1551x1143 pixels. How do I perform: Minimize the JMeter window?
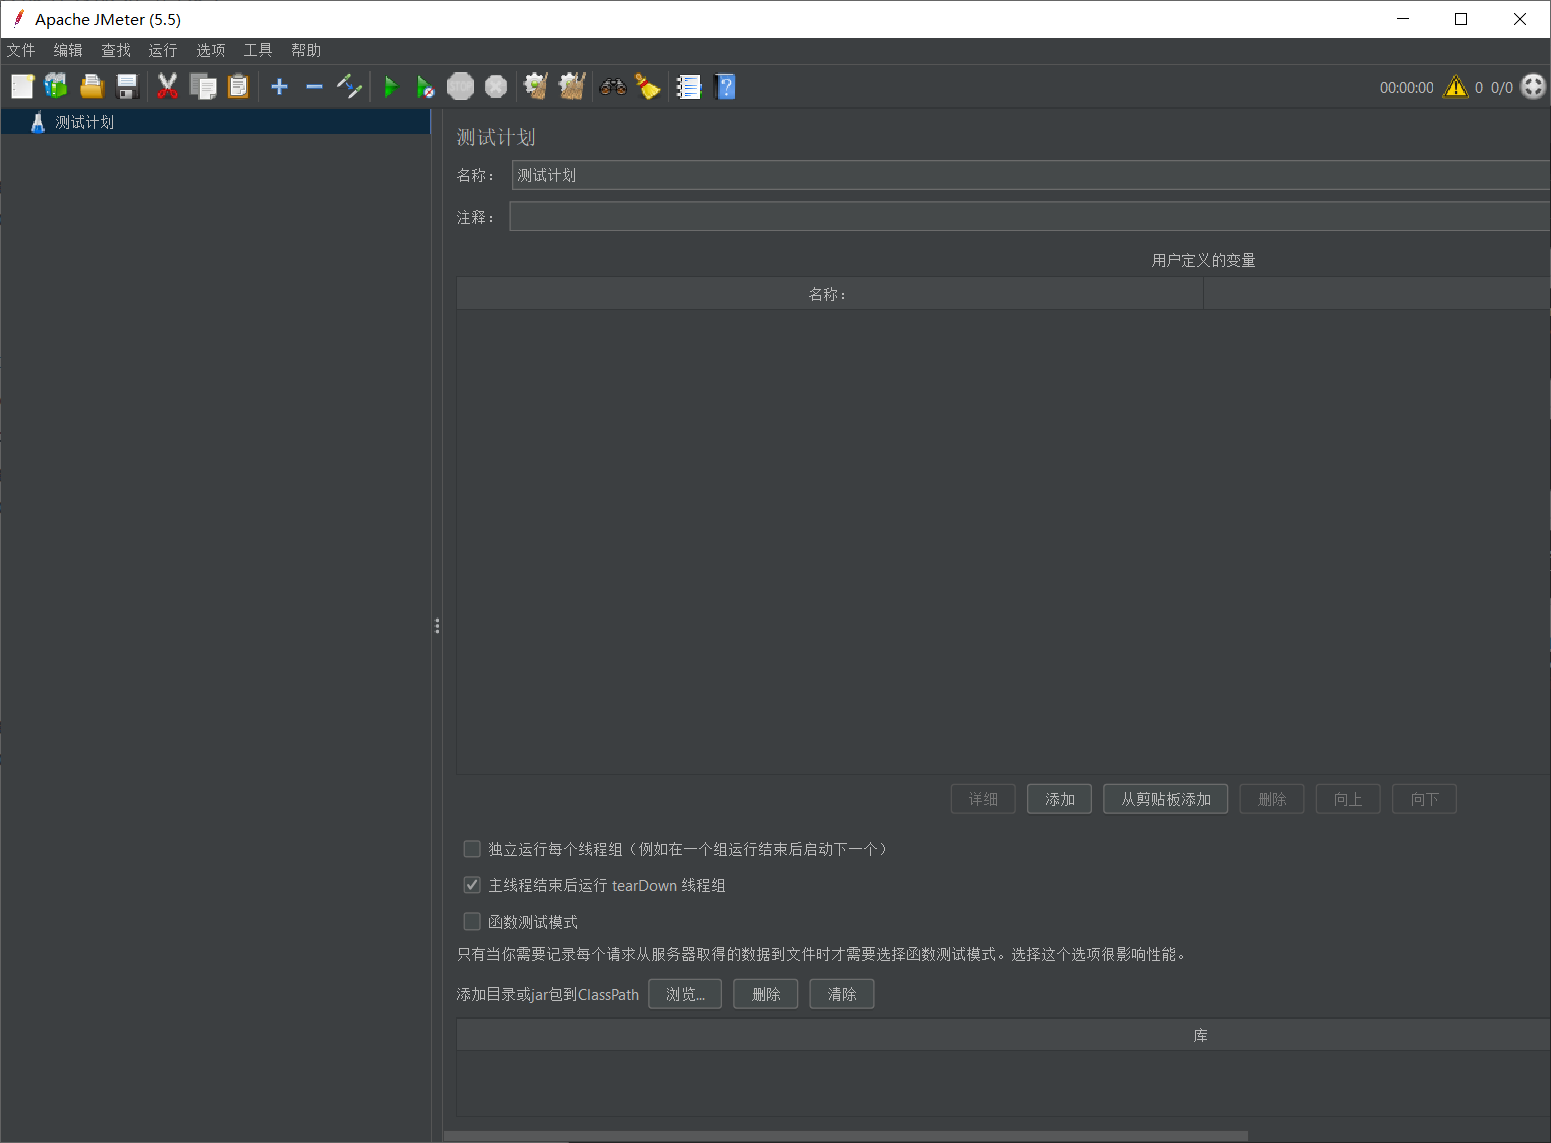tap(1403, 19)
